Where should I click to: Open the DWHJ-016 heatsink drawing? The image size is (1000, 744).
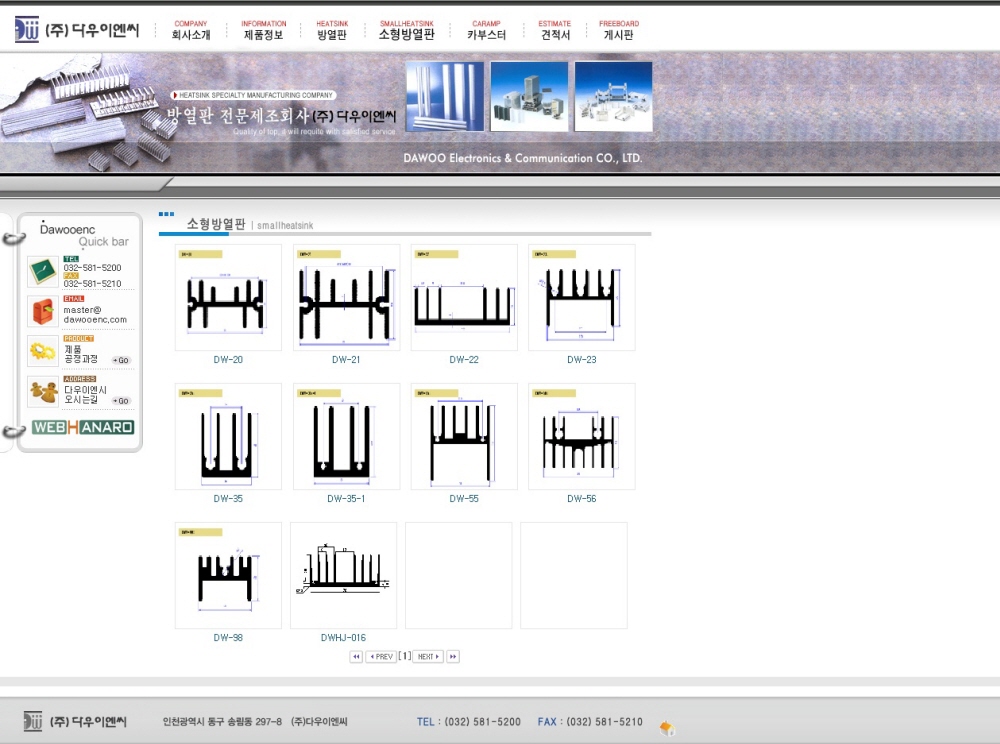click(x=343, y=575)
